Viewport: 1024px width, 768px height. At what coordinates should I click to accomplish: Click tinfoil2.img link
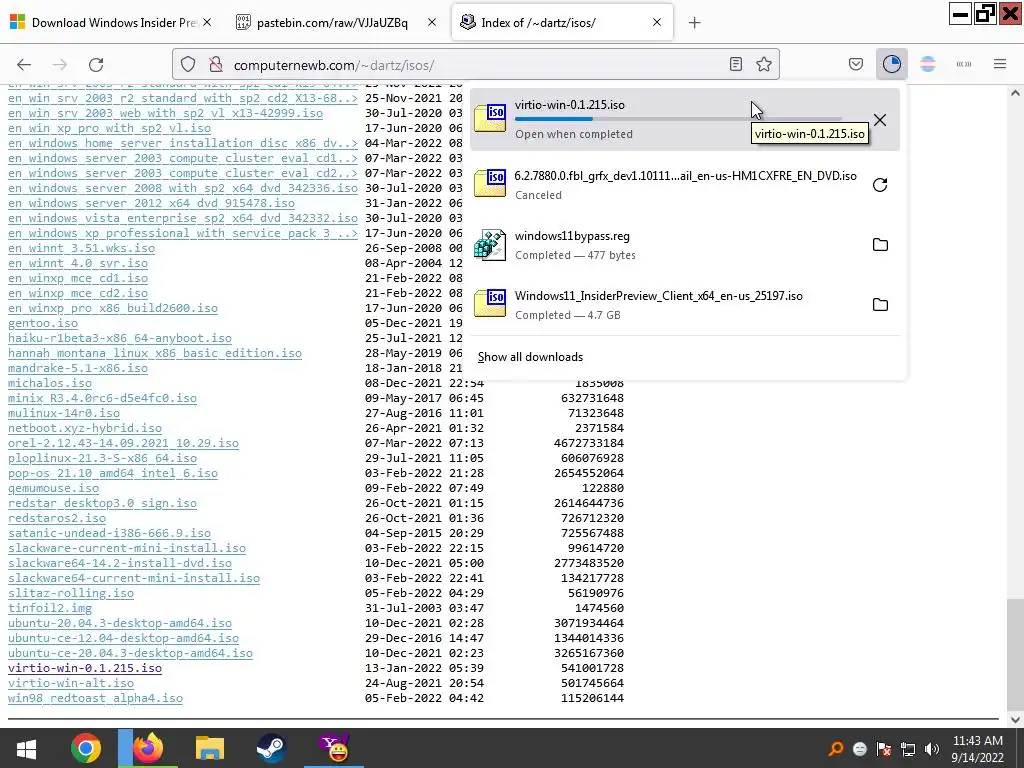coord(50,608)
